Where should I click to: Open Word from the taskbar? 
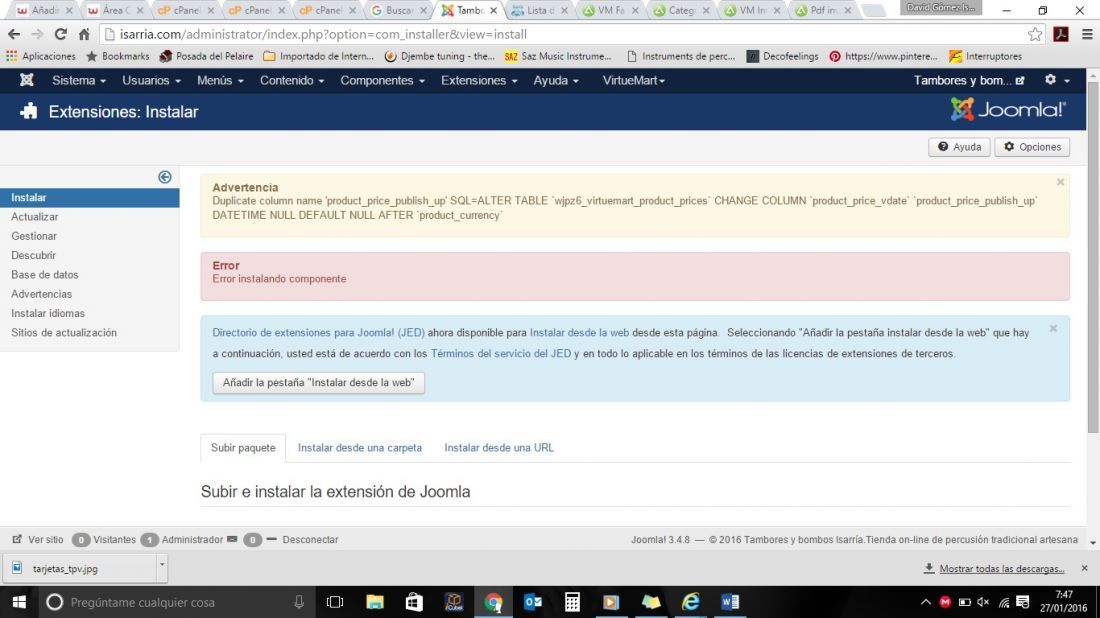(x=730, y=602)
